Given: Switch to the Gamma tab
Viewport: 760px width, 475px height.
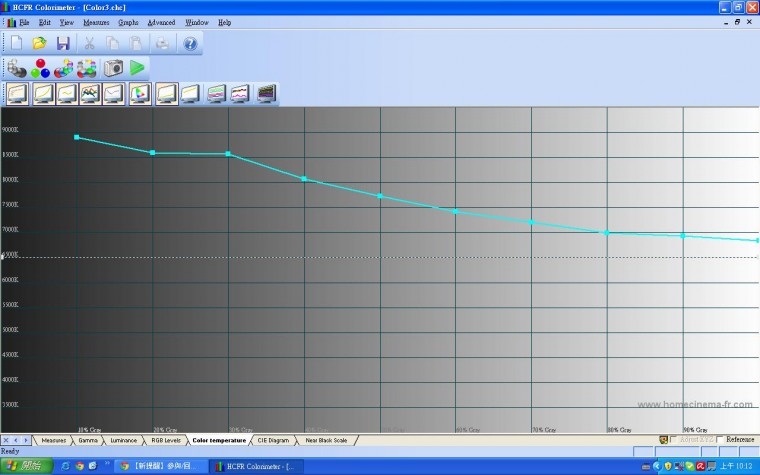Looking at the screenshot, I should pyautogui.click(x=88, y=440).
